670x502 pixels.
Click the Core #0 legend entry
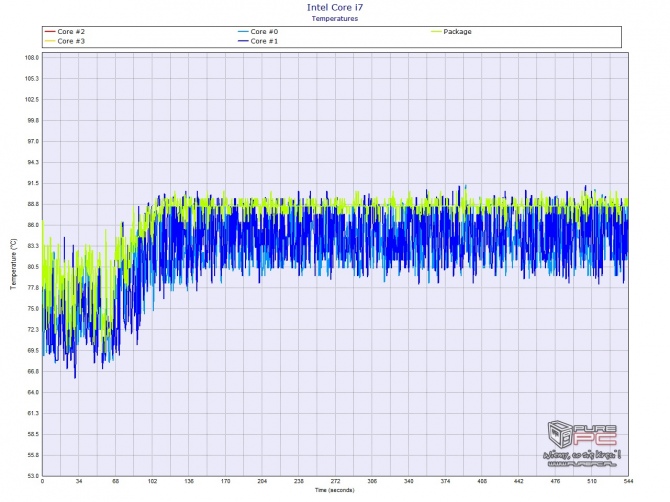[x=258, y=32]
